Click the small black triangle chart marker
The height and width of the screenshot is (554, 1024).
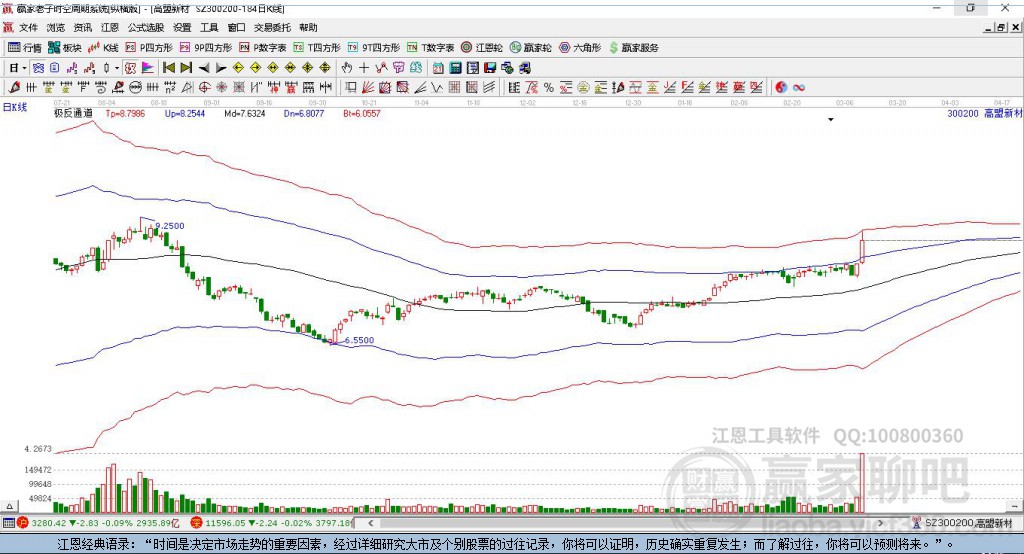[x=831, y=120]
